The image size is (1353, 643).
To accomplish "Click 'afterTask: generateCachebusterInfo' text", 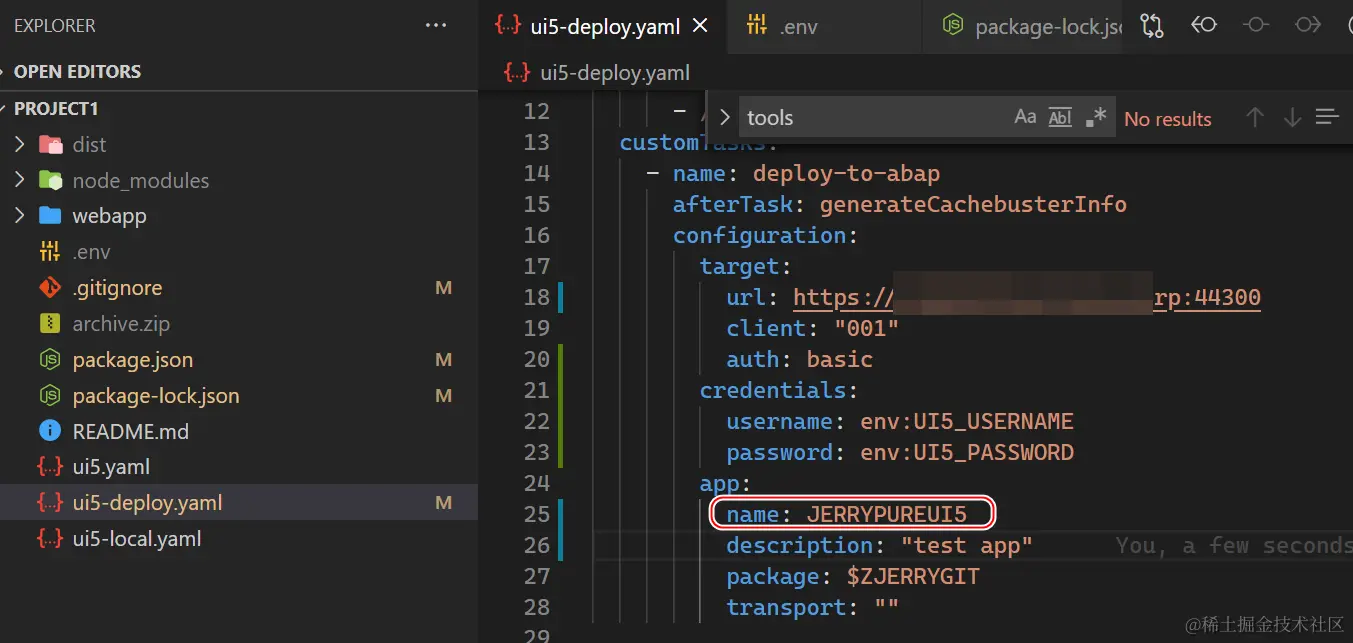I will 900,204.
